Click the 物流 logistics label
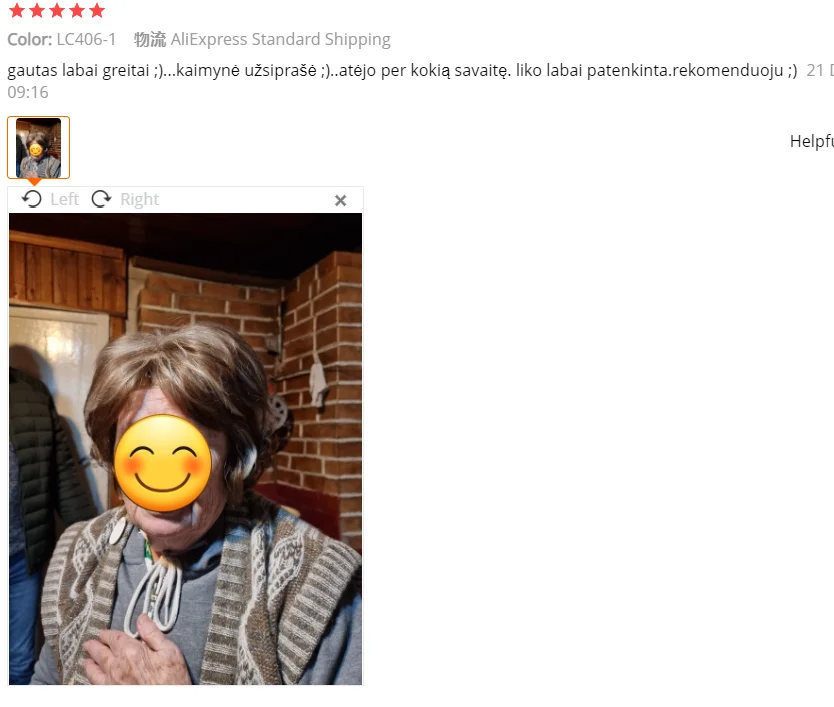The width and height of the screenshot is (834, 707). coord(150,39)
